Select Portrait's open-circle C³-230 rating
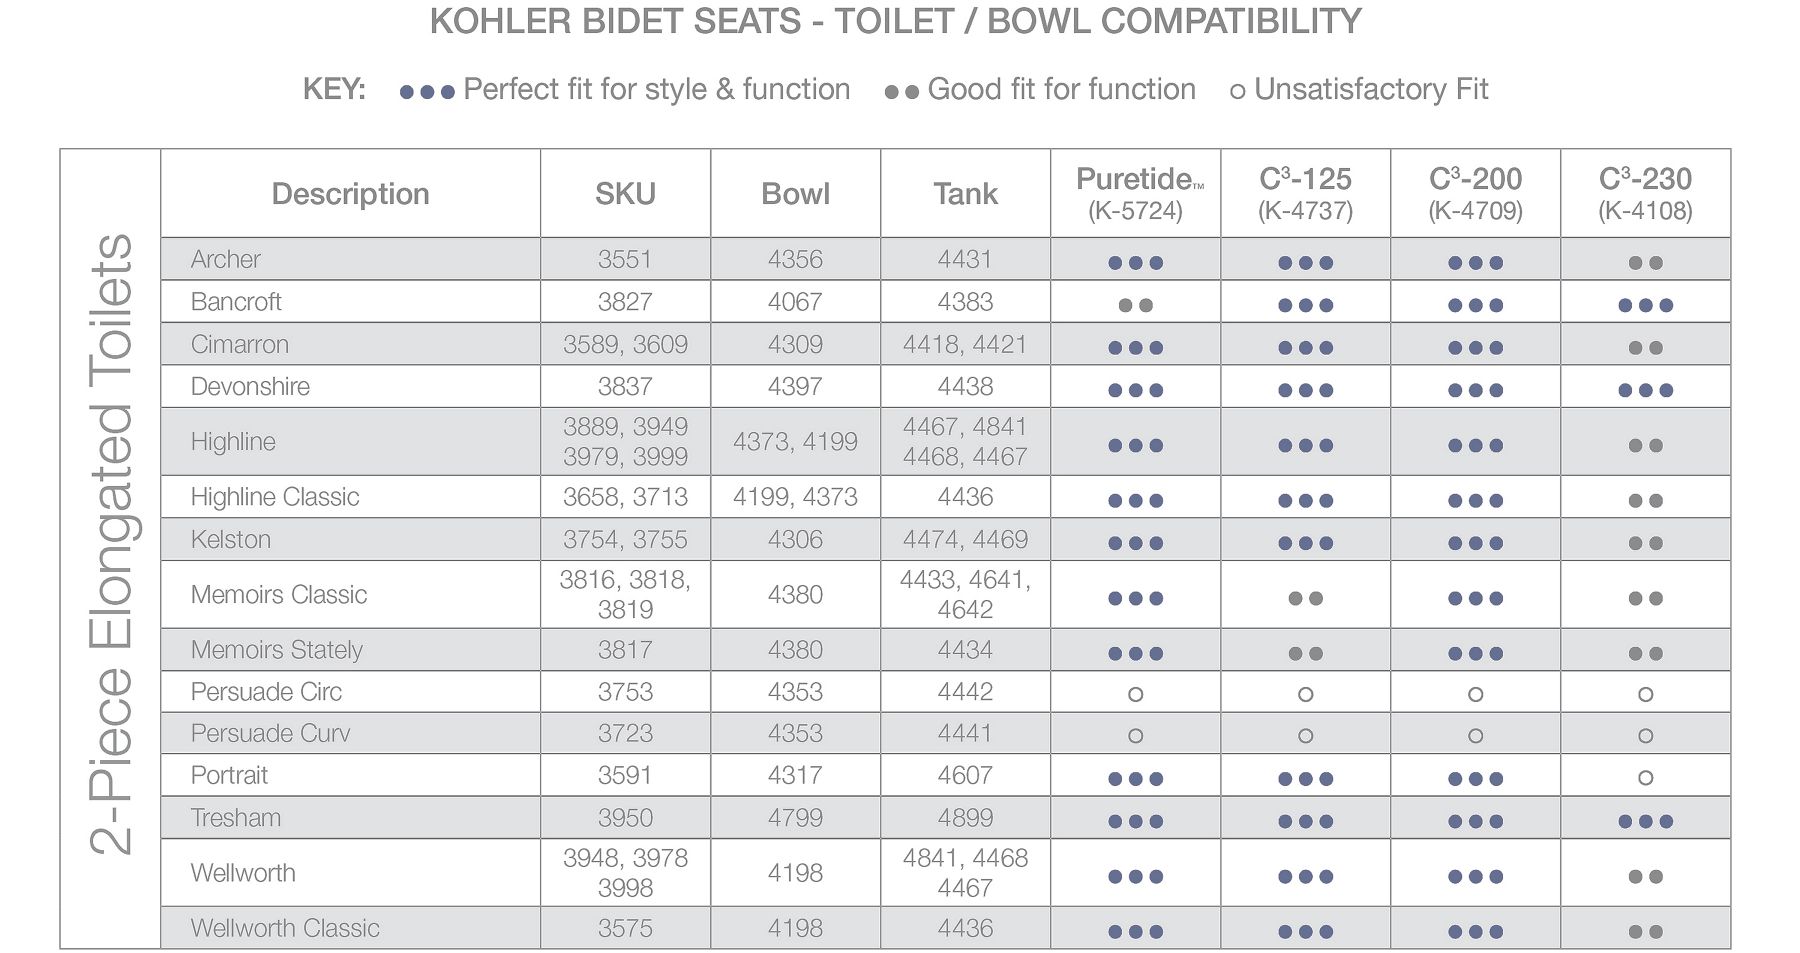 tap(1645, 777)
